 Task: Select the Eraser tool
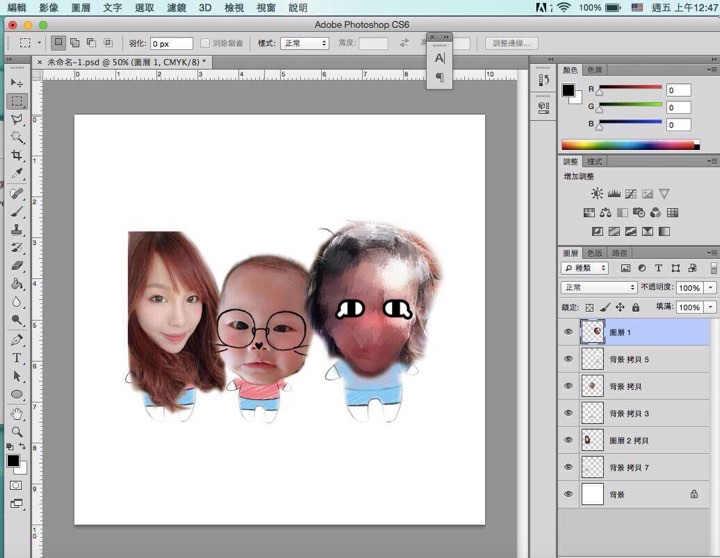click(17, 265)
